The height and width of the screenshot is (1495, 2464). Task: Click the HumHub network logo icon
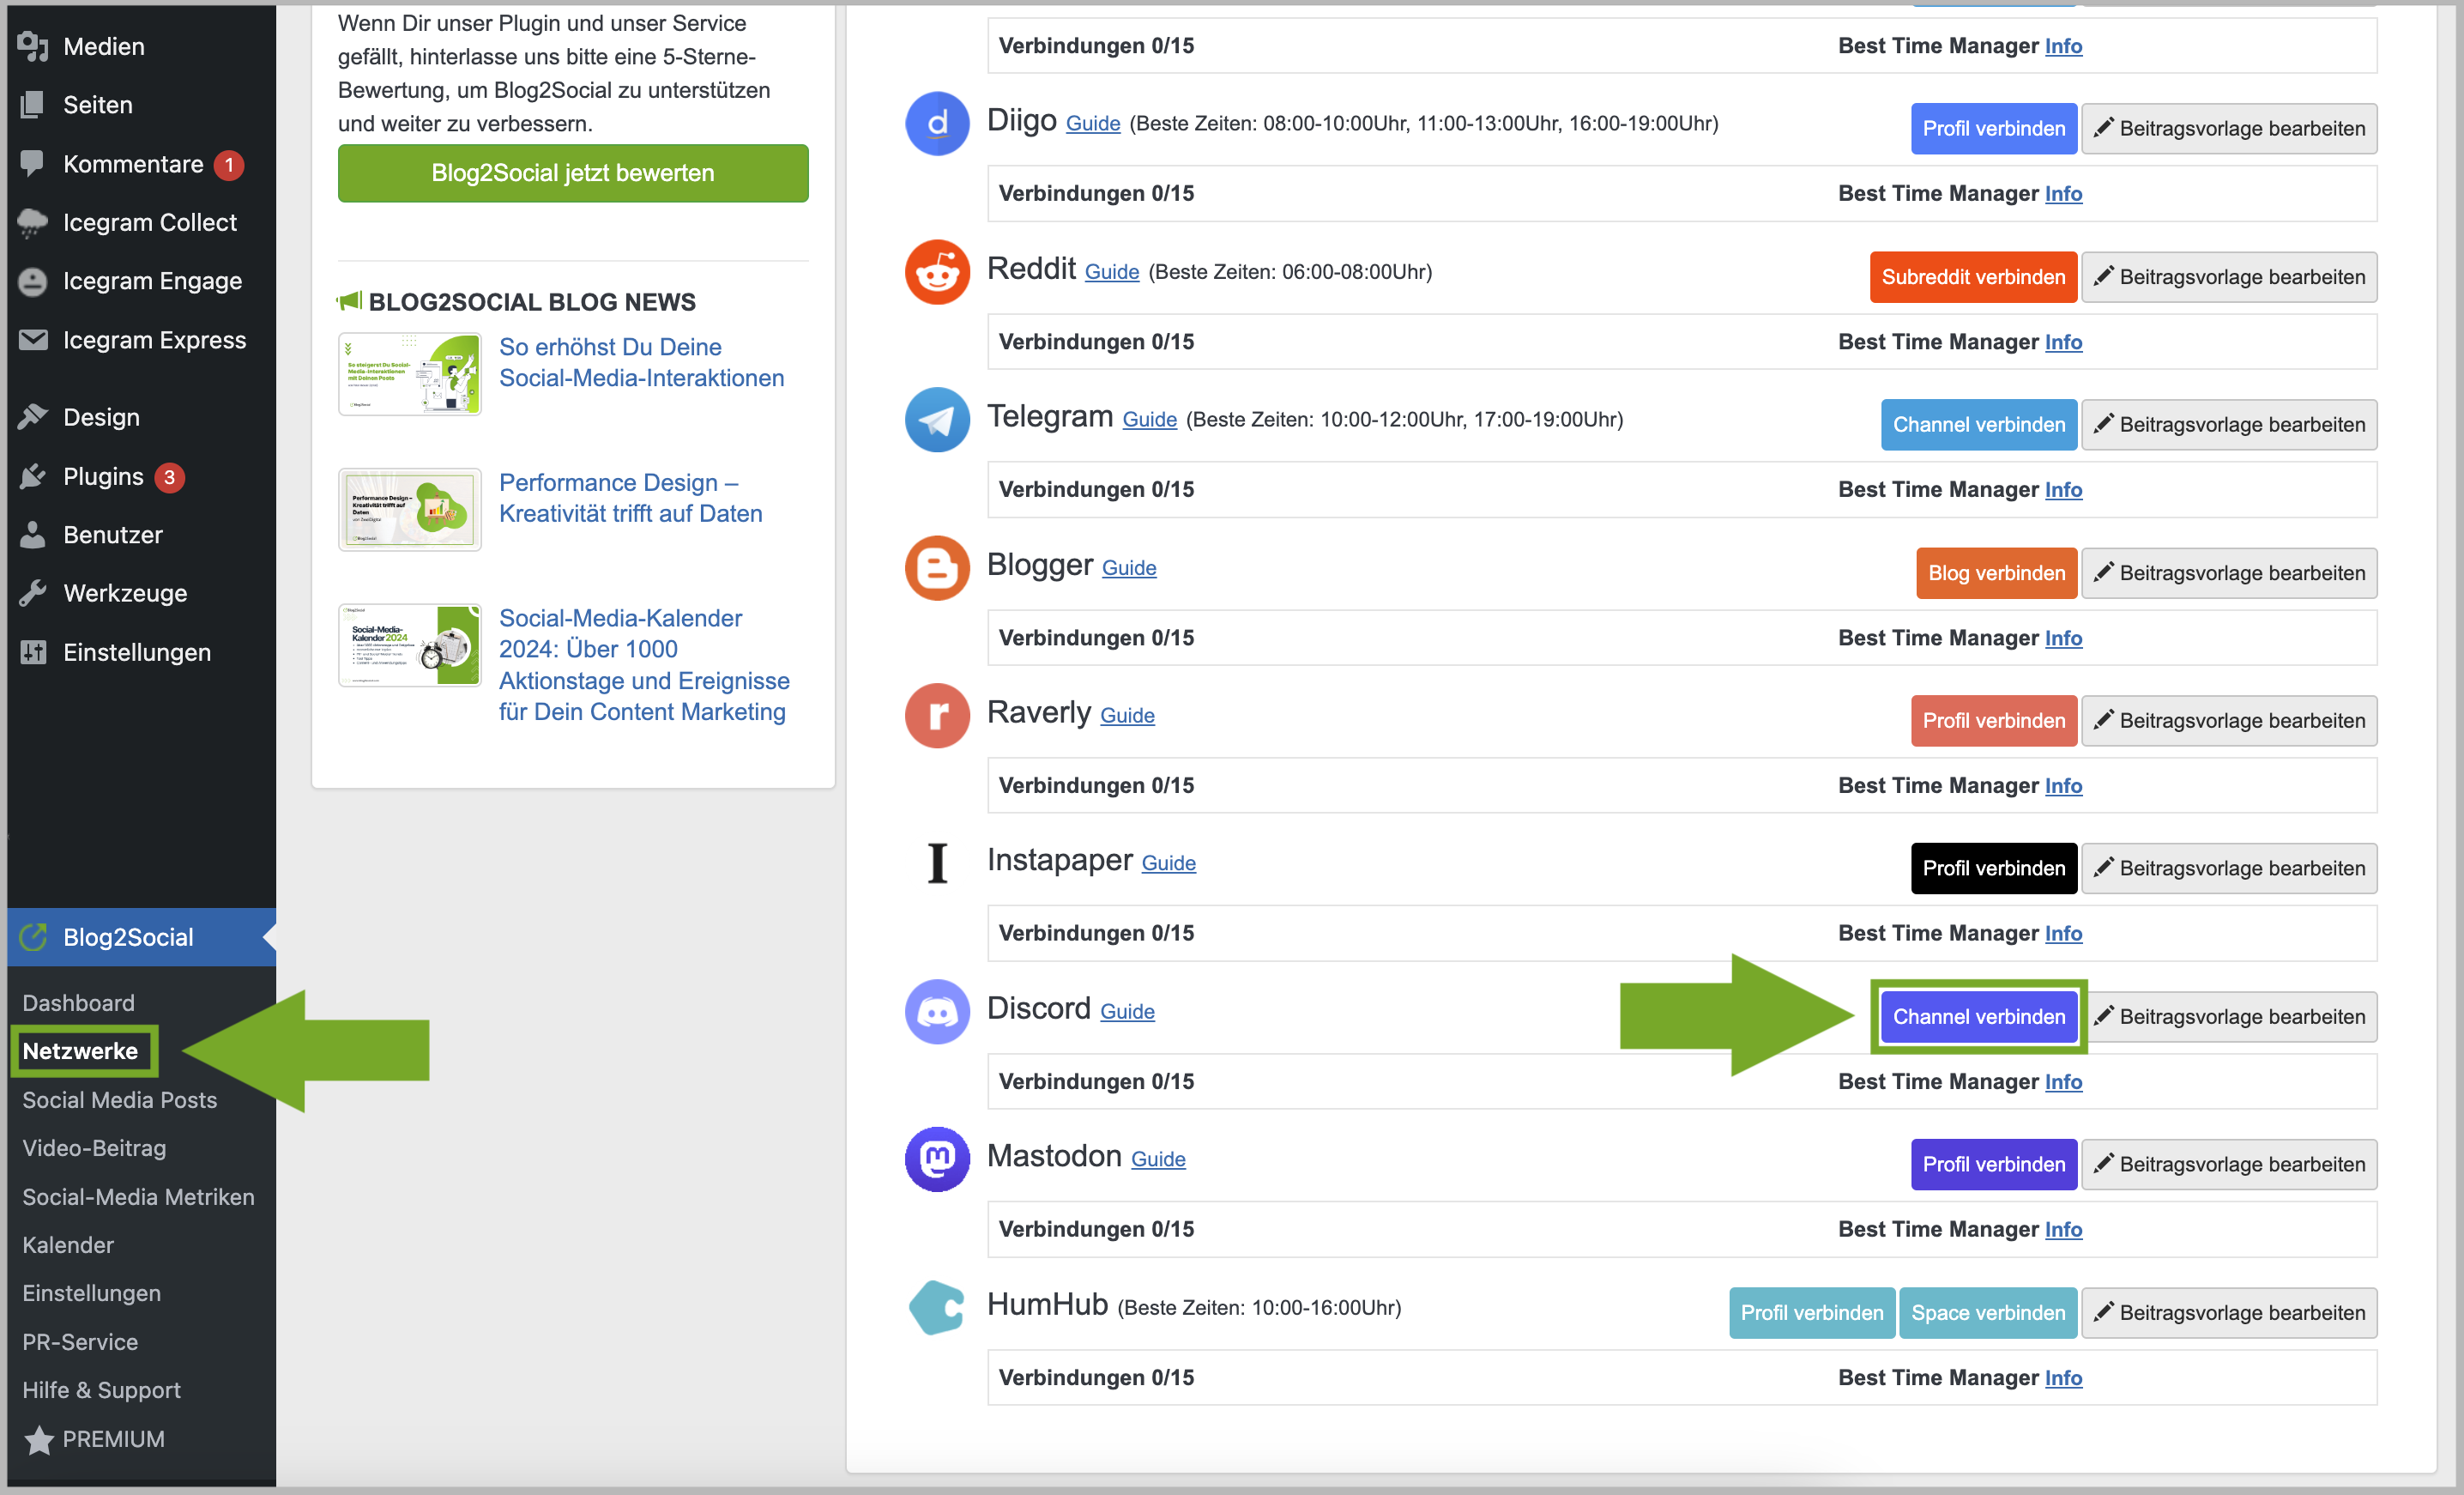[936, 1308]
